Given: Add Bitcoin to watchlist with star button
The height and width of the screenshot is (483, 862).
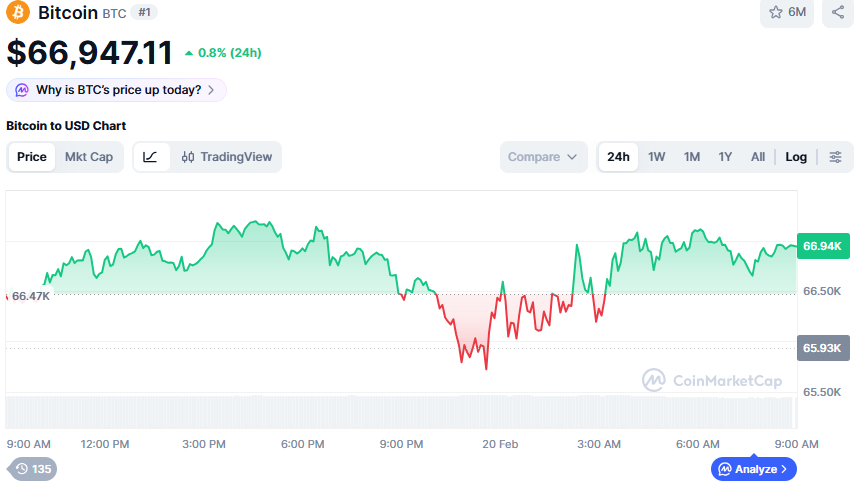Looking at the screenshot, I should click(788, 13).
